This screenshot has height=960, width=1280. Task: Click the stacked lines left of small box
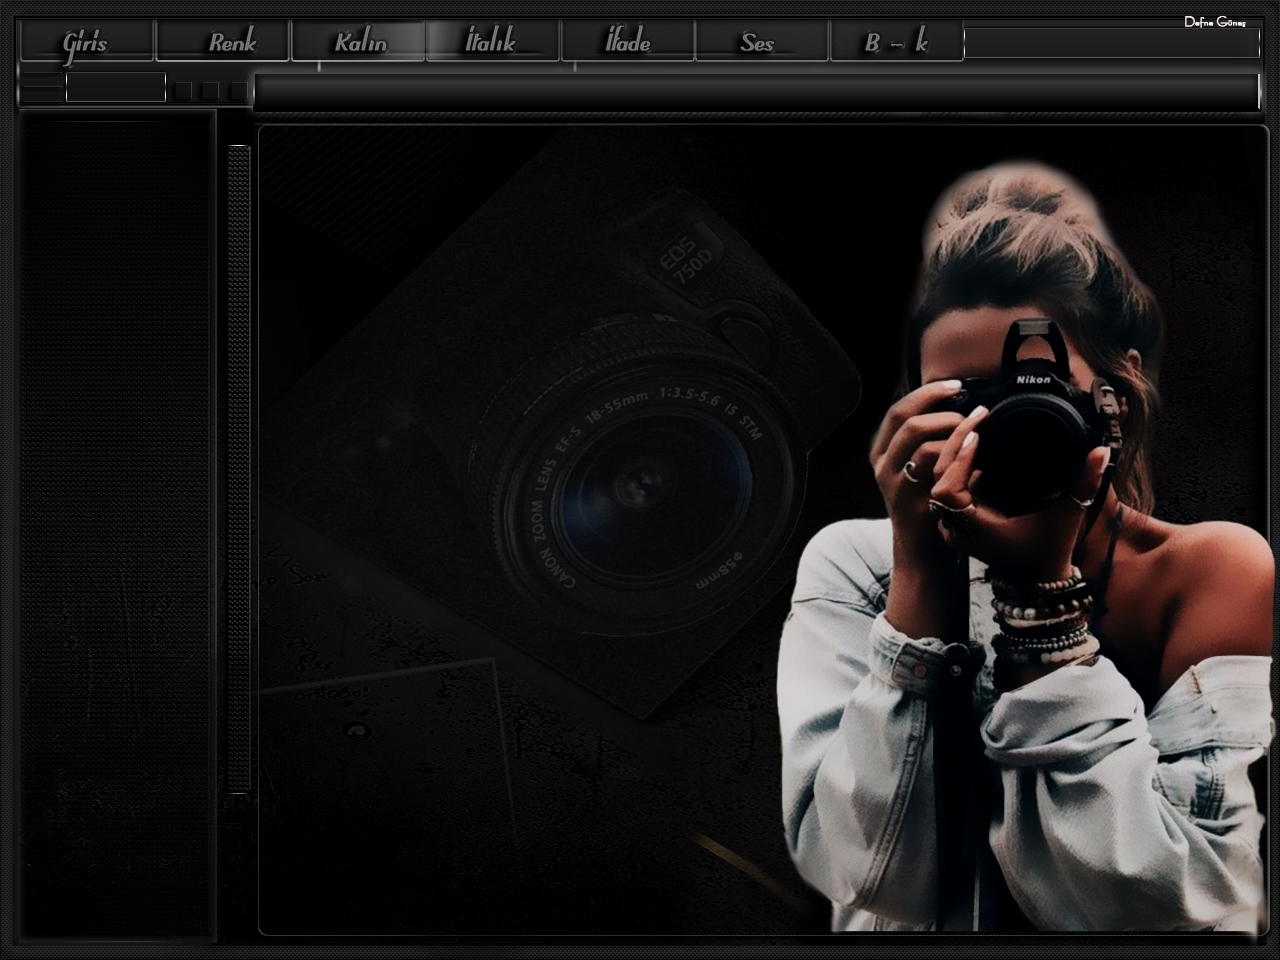tap(42, 88)
